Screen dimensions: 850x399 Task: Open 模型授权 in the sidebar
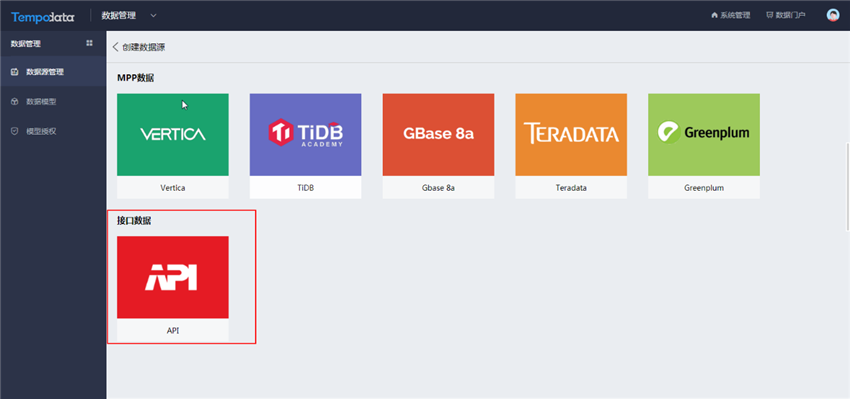(x=53, y=131)
